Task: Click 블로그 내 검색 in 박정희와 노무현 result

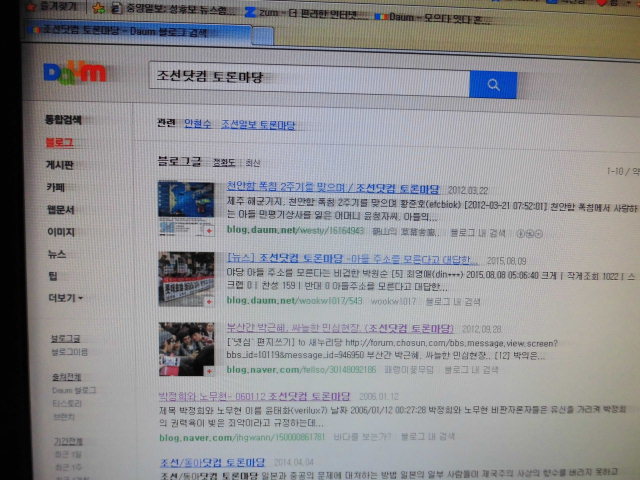Action: [x=428, y=437]
